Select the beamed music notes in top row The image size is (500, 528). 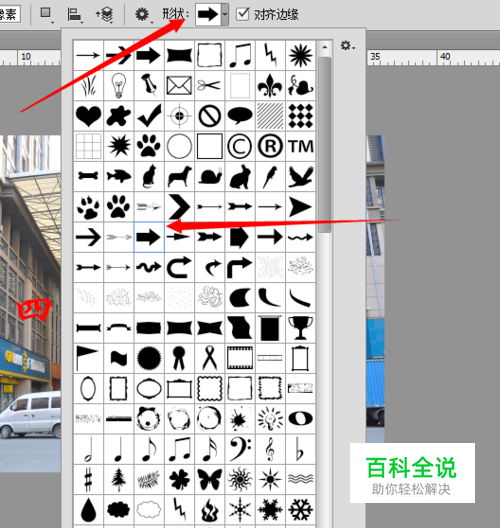click(x=240, y=55)
